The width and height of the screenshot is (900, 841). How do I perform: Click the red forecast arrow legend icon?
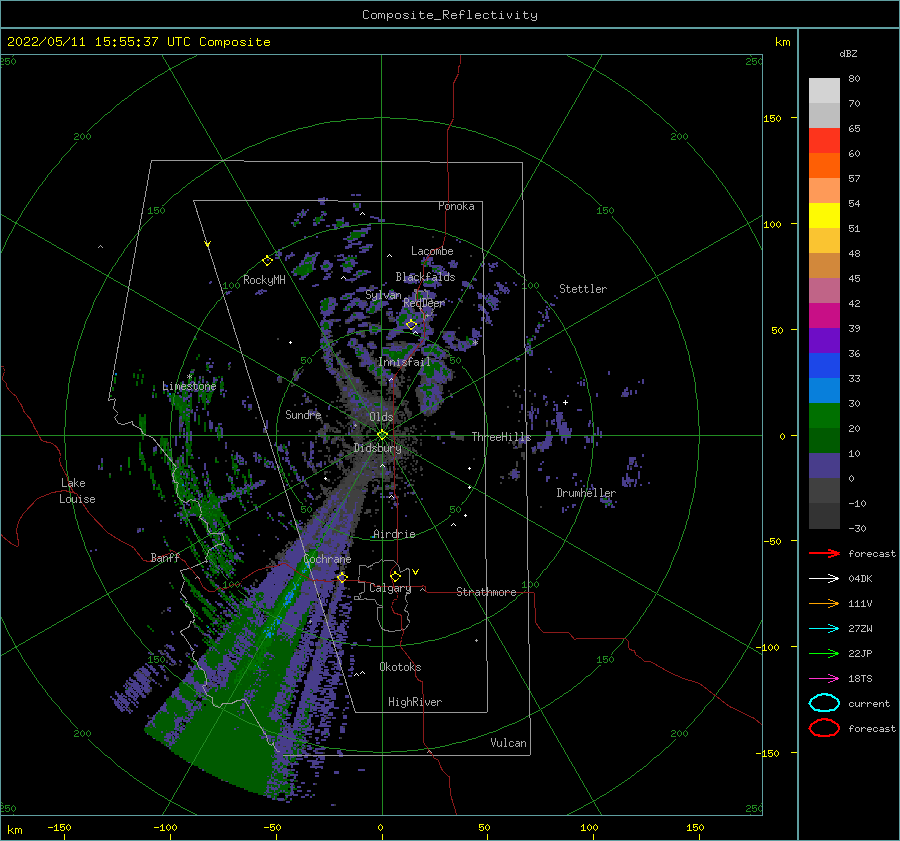(824, 553)
